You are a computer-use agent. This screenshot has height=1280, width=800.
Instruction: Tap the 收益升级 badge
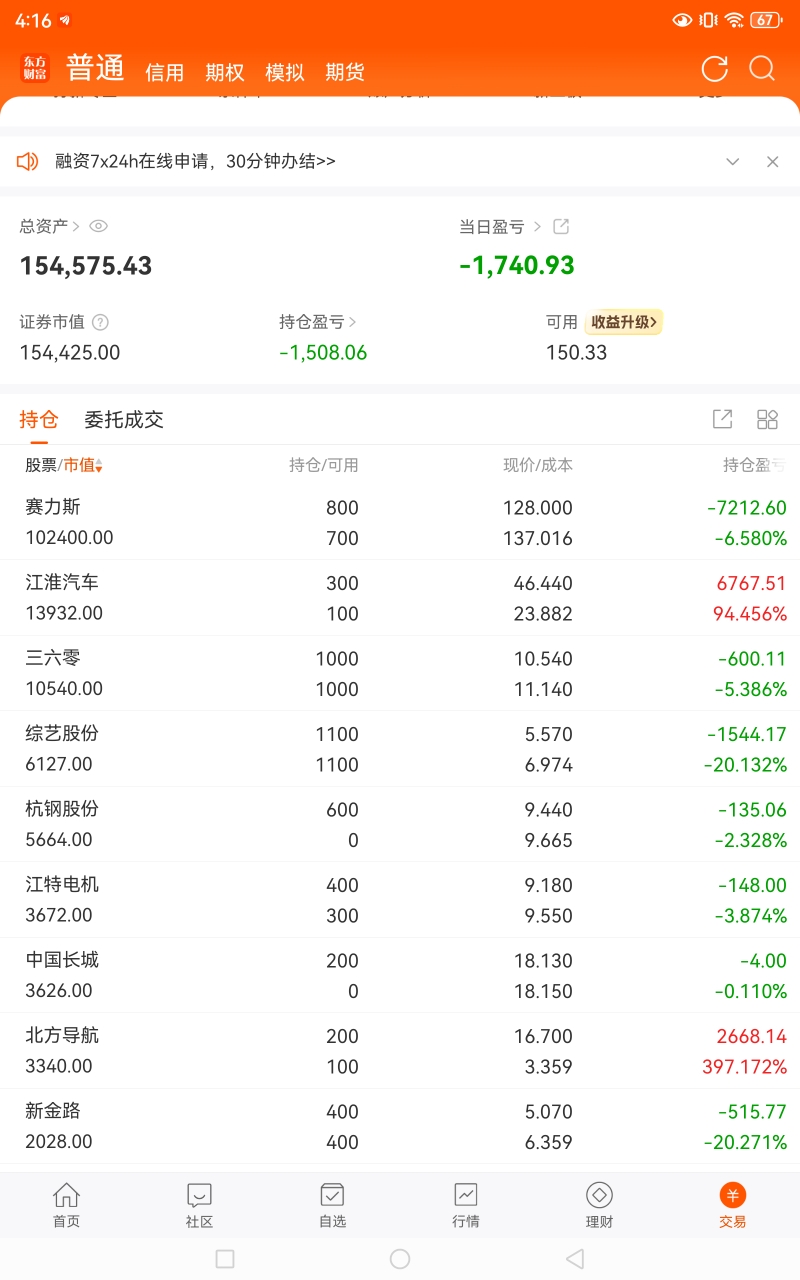[x=624, y=322]
